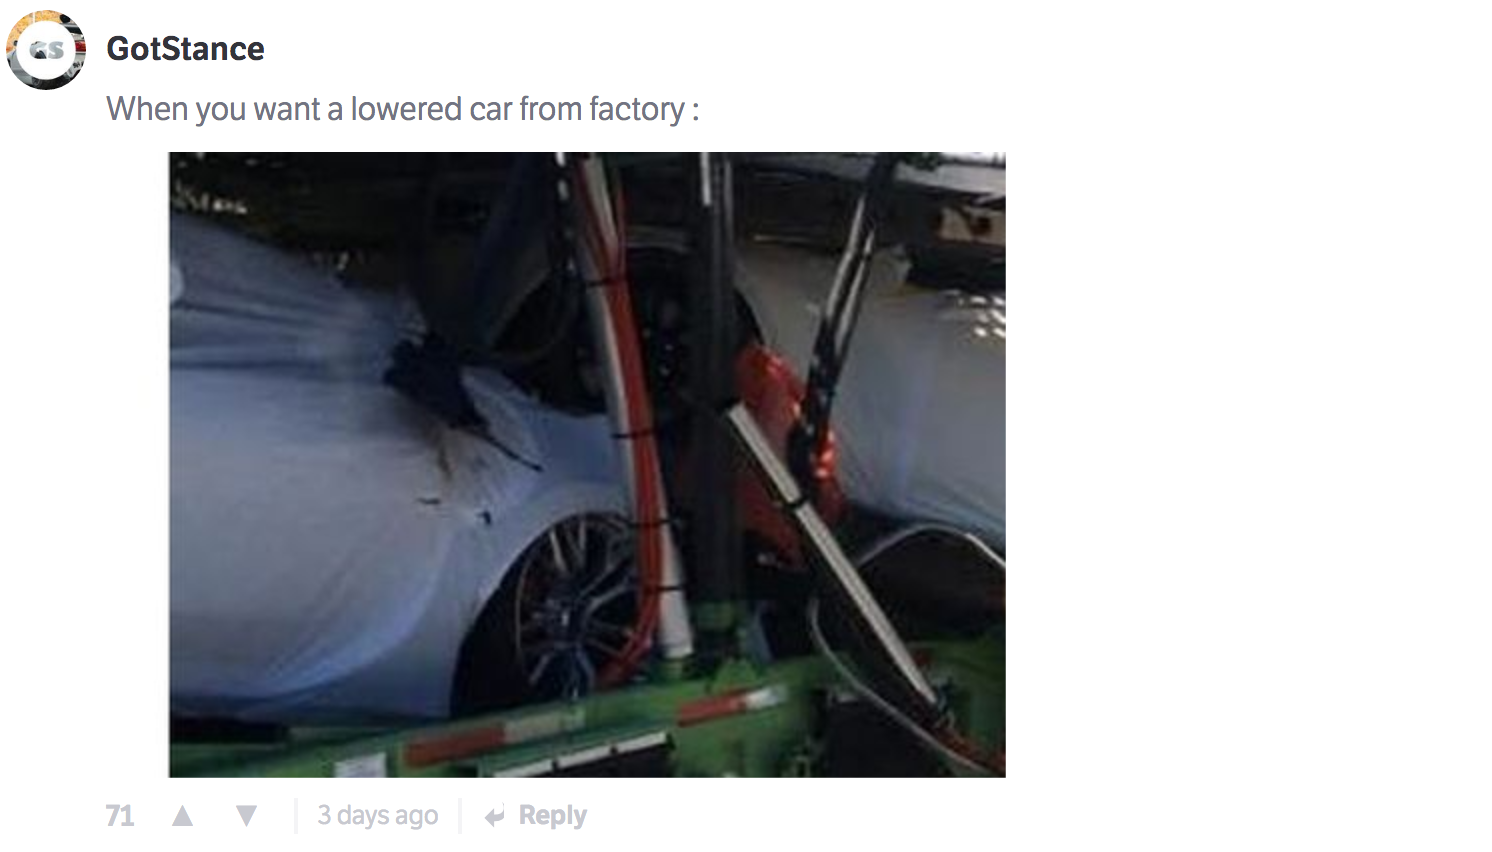Click the 71 vote count
This screenshot has width=1492, height=852.
pyautogui.click(x=120, y=816)
